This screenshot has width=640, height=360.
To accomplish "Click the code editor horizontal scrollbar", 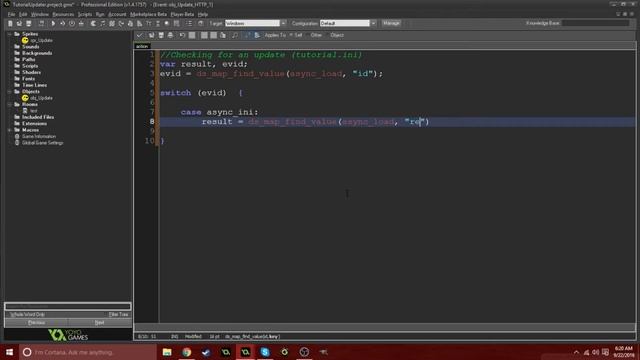I will (385, 327).
